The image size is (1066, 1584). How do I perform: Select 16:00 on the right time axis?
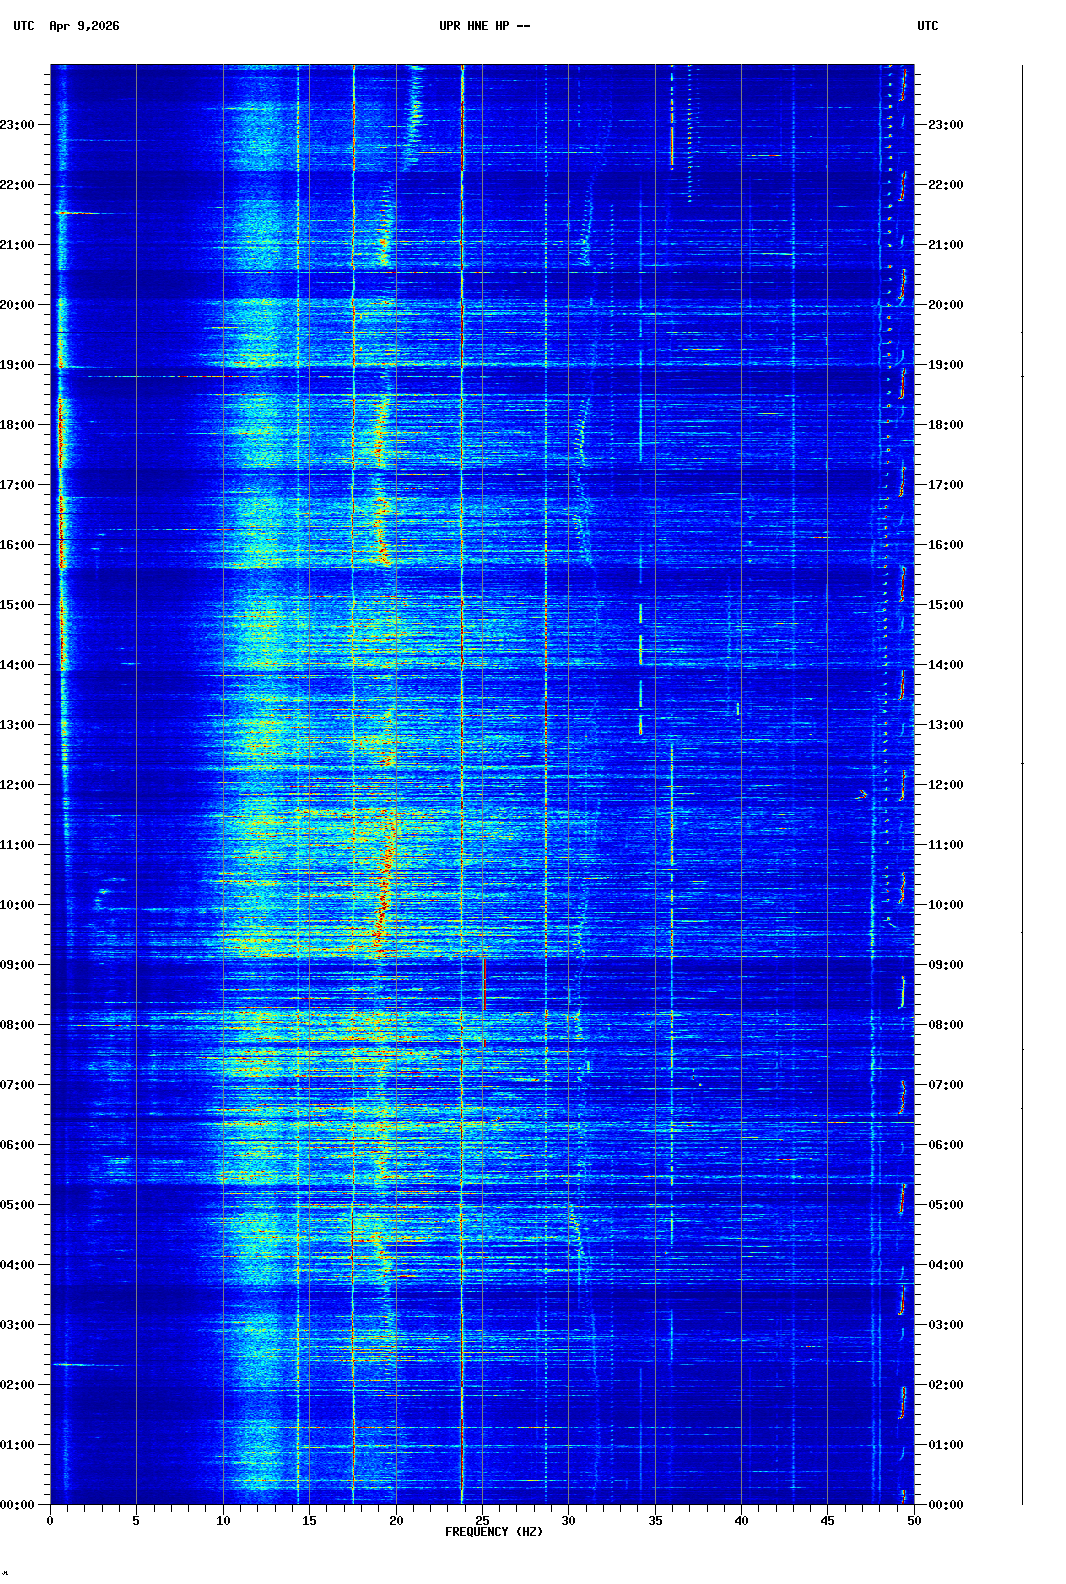tap(945, 545)
